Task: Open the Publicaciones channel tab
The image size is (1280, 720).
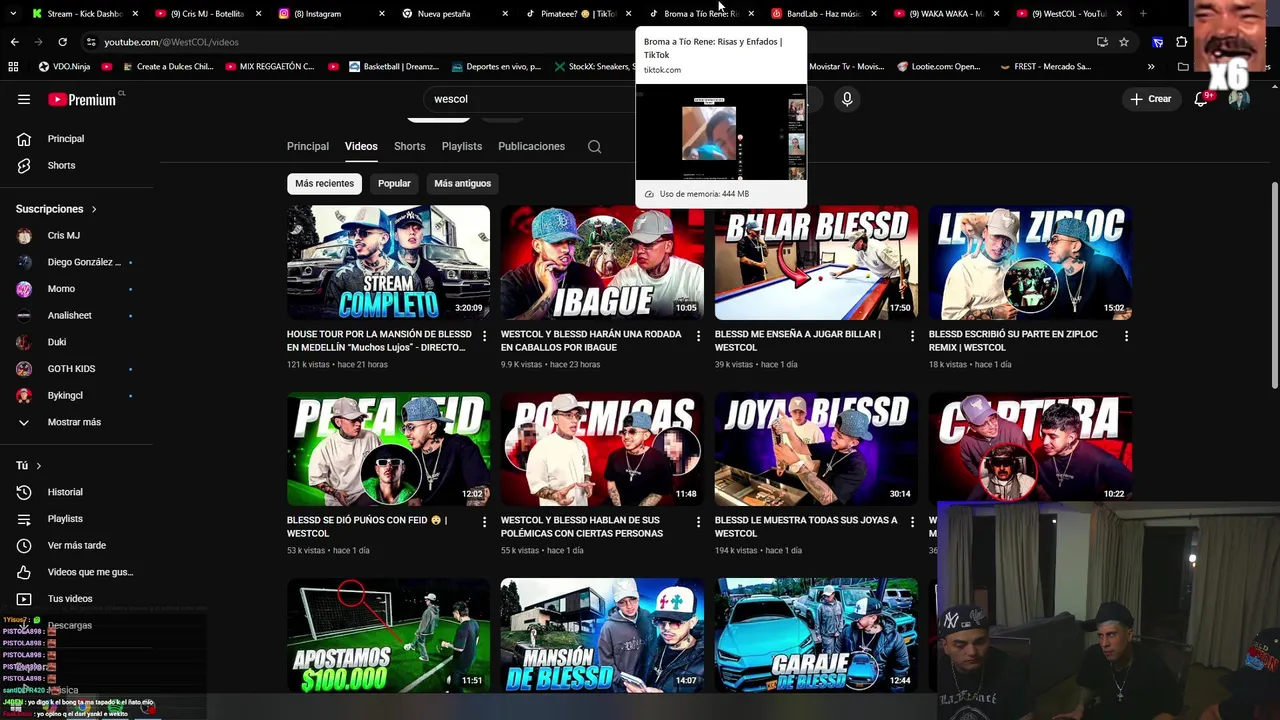Action: tap(531, 146)
